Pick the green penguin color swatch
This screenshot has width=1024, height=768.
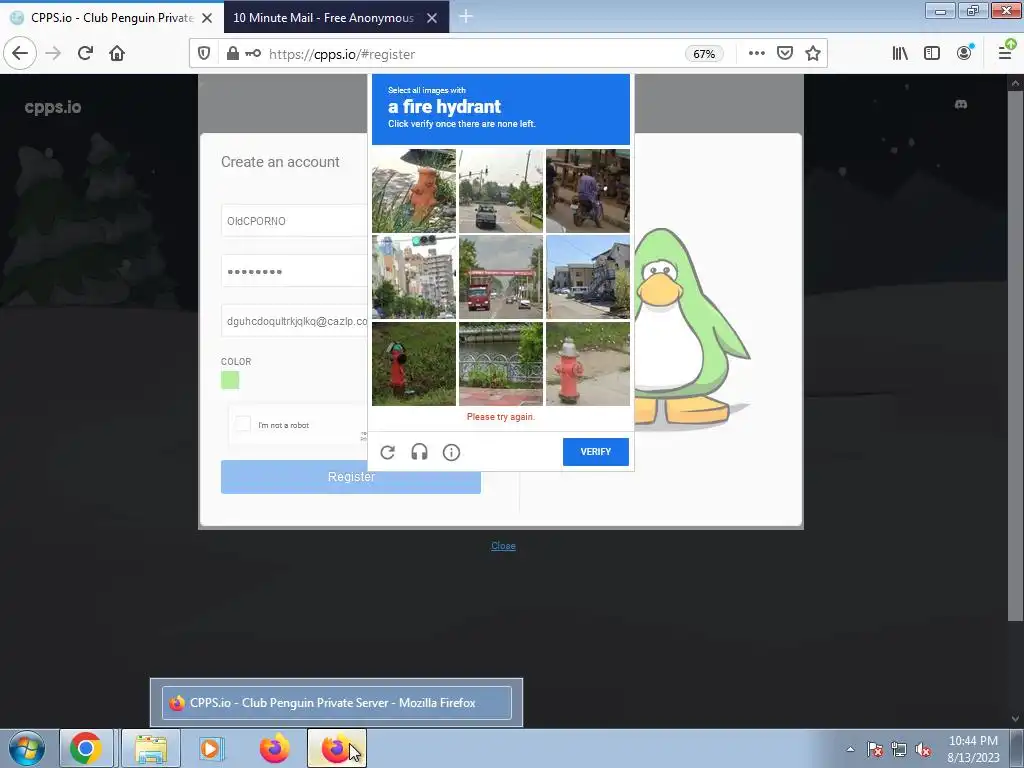tap(230, 380)
